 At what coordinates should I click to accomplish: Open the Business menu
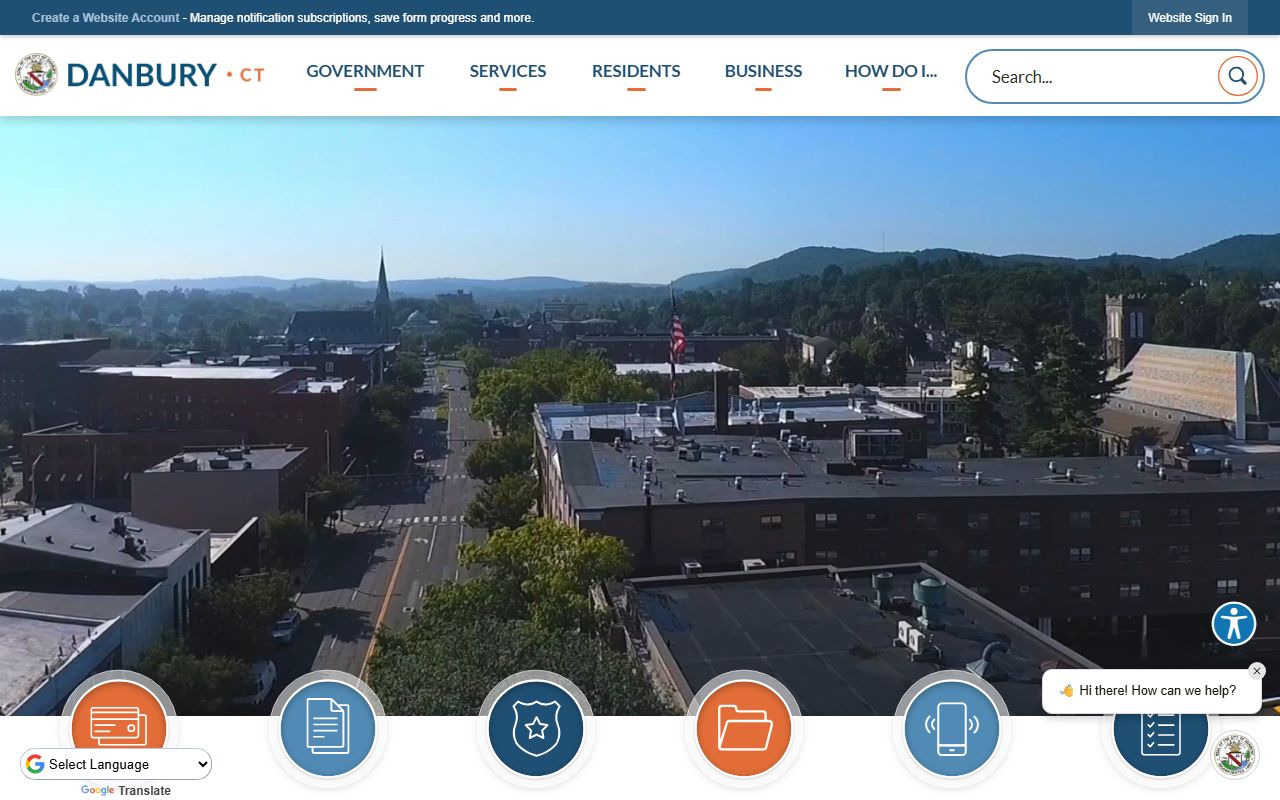click(x=763, y=71)
